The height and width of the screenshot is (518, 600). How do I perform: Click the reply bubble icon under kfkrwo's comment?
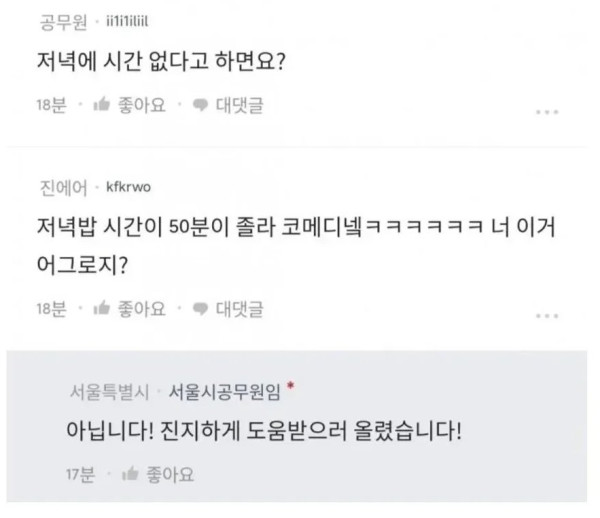(200, 309)
